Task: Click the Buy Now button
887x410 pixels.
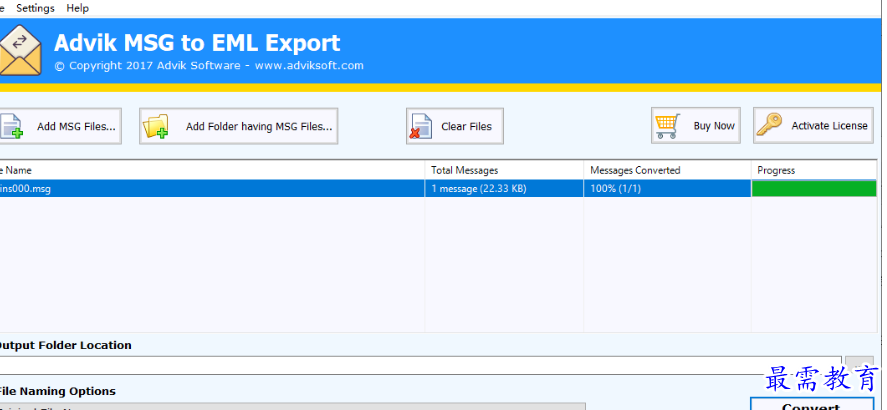Action: [x=696, y=126]
